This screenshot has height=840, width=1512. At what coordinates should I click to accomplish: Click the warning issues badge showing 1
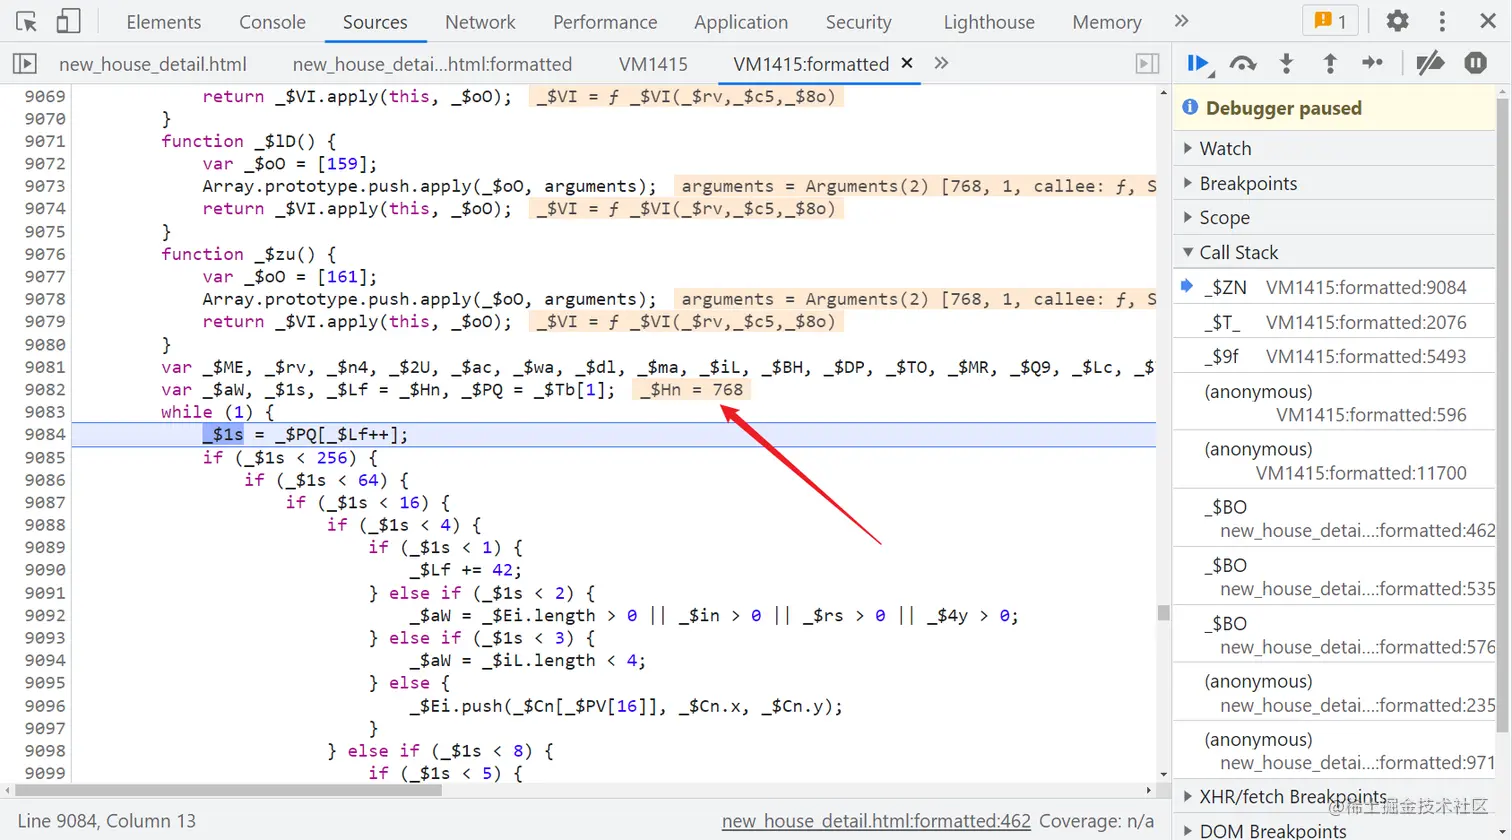click(1330, 21)
